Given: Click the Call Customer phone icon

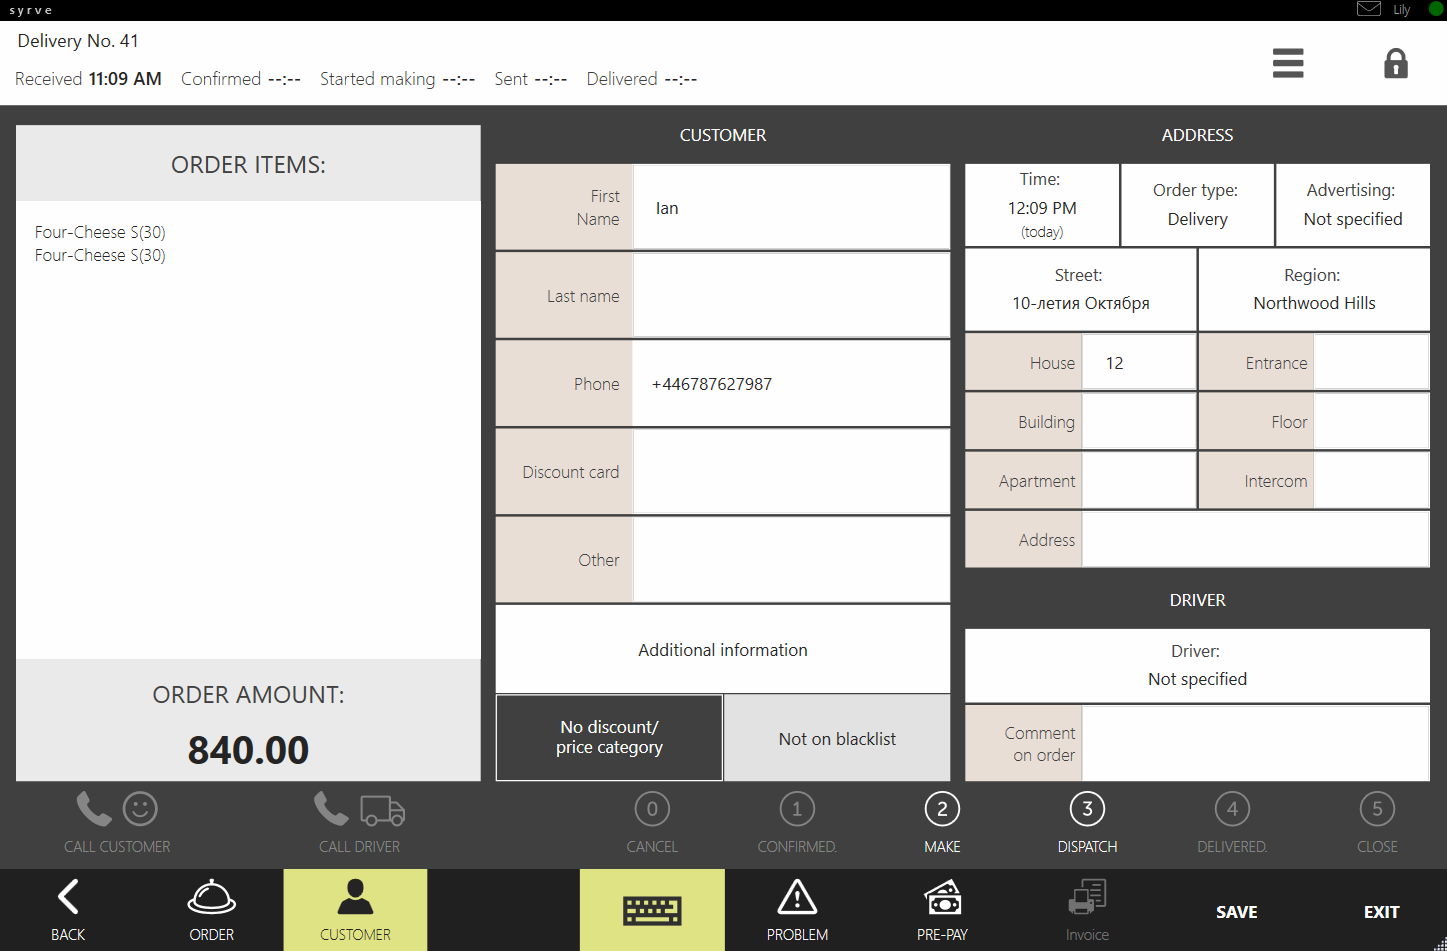Looking at the screenshot, I should [x=95, y=809].
